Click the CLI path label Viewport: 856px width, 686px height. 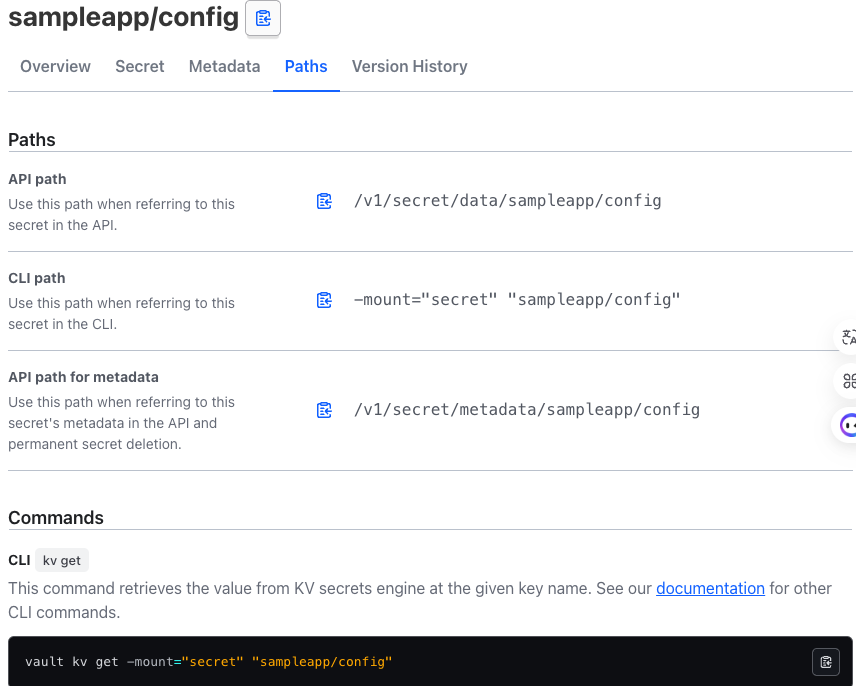(x=37, y=278)
